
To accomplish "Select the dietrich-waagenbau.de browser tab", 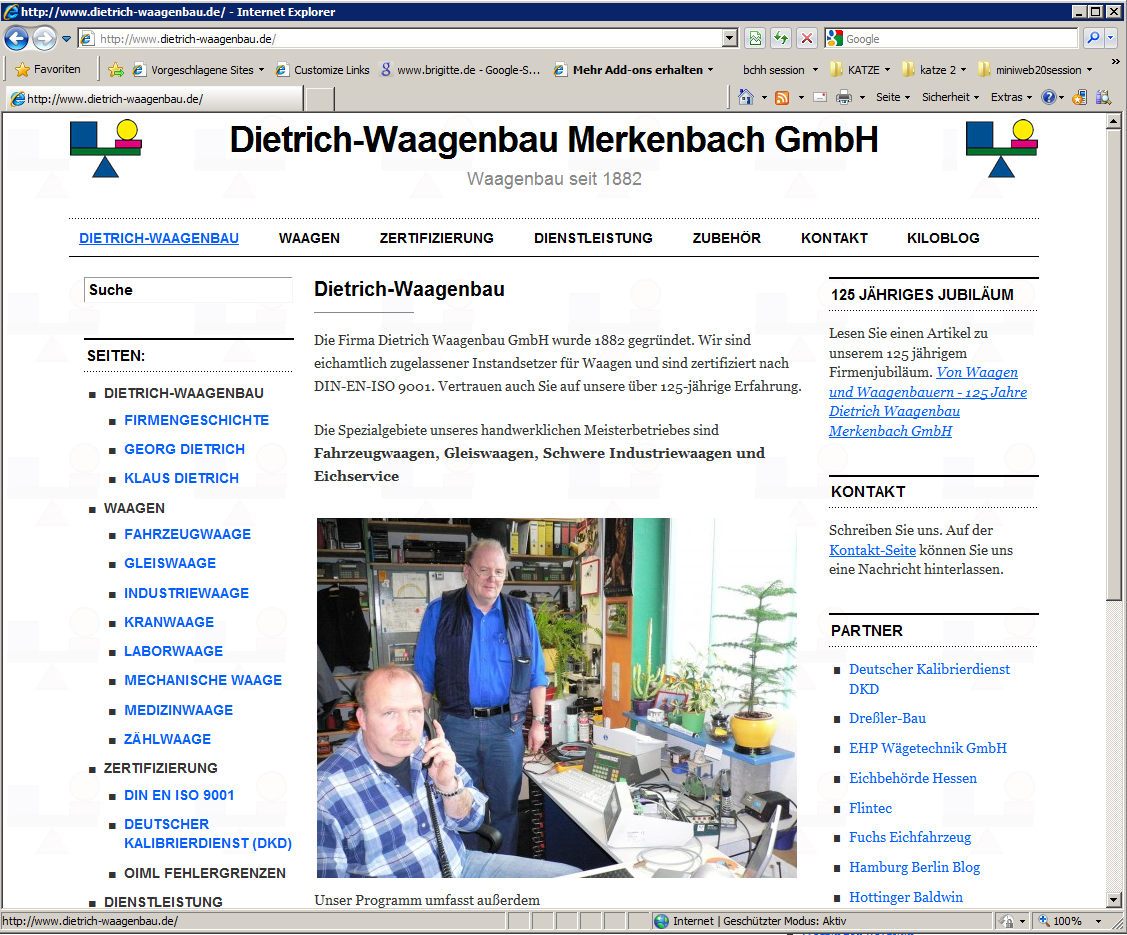I will click(154, 98).
